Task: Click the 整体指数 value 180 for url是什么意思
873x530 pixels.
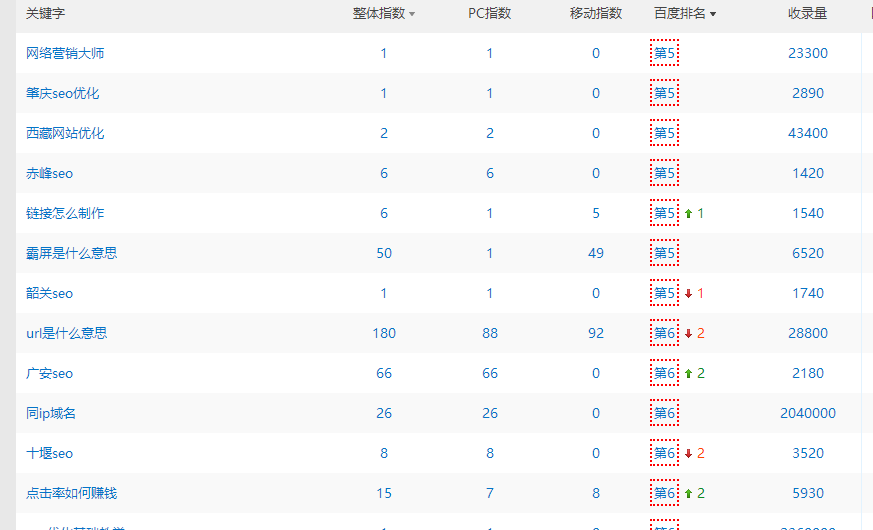Action: (x=384, y=333)
